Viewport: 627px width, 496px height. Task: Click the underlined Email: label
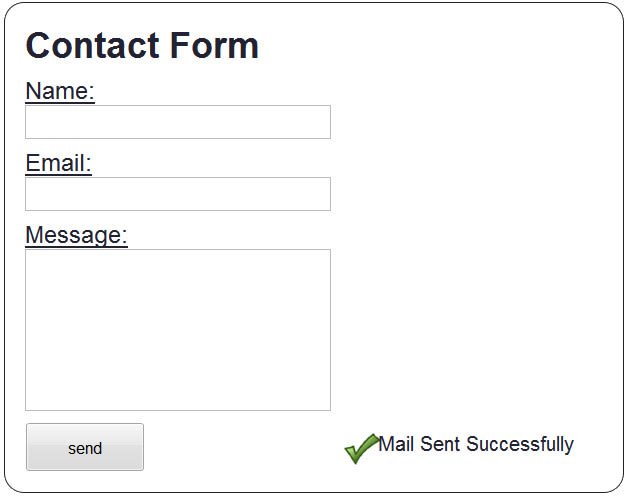(x=59, y=163)
